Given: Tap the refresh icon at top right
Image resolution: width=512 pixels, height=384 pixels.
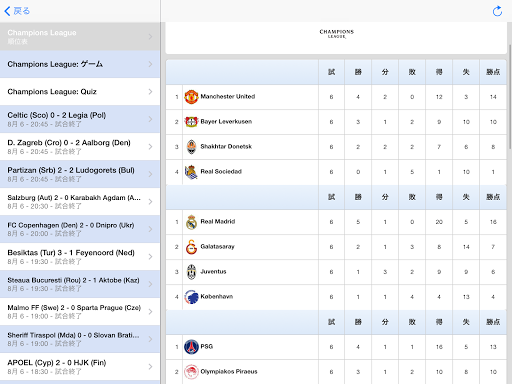Looking at the screenshot, I should click(x=497, y=11).
